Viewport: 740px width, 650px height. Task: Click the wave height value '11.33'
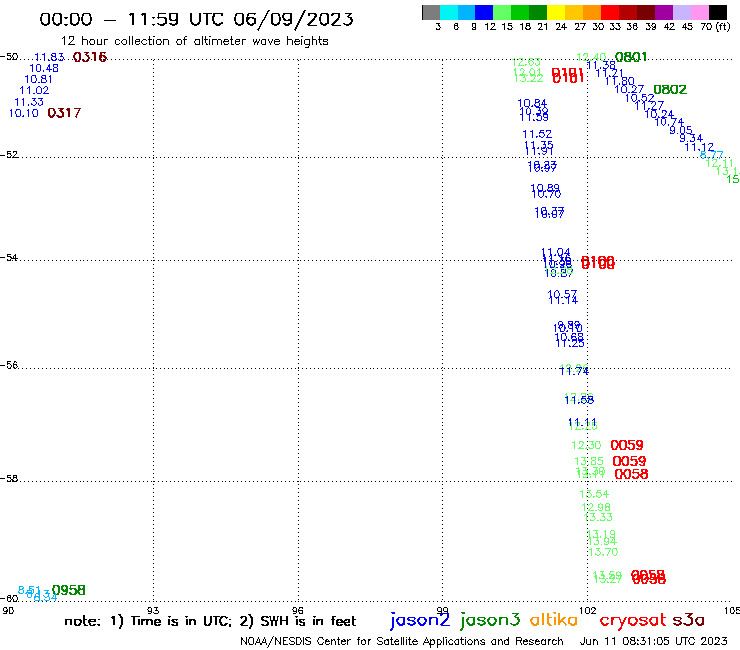coord(29,102)
